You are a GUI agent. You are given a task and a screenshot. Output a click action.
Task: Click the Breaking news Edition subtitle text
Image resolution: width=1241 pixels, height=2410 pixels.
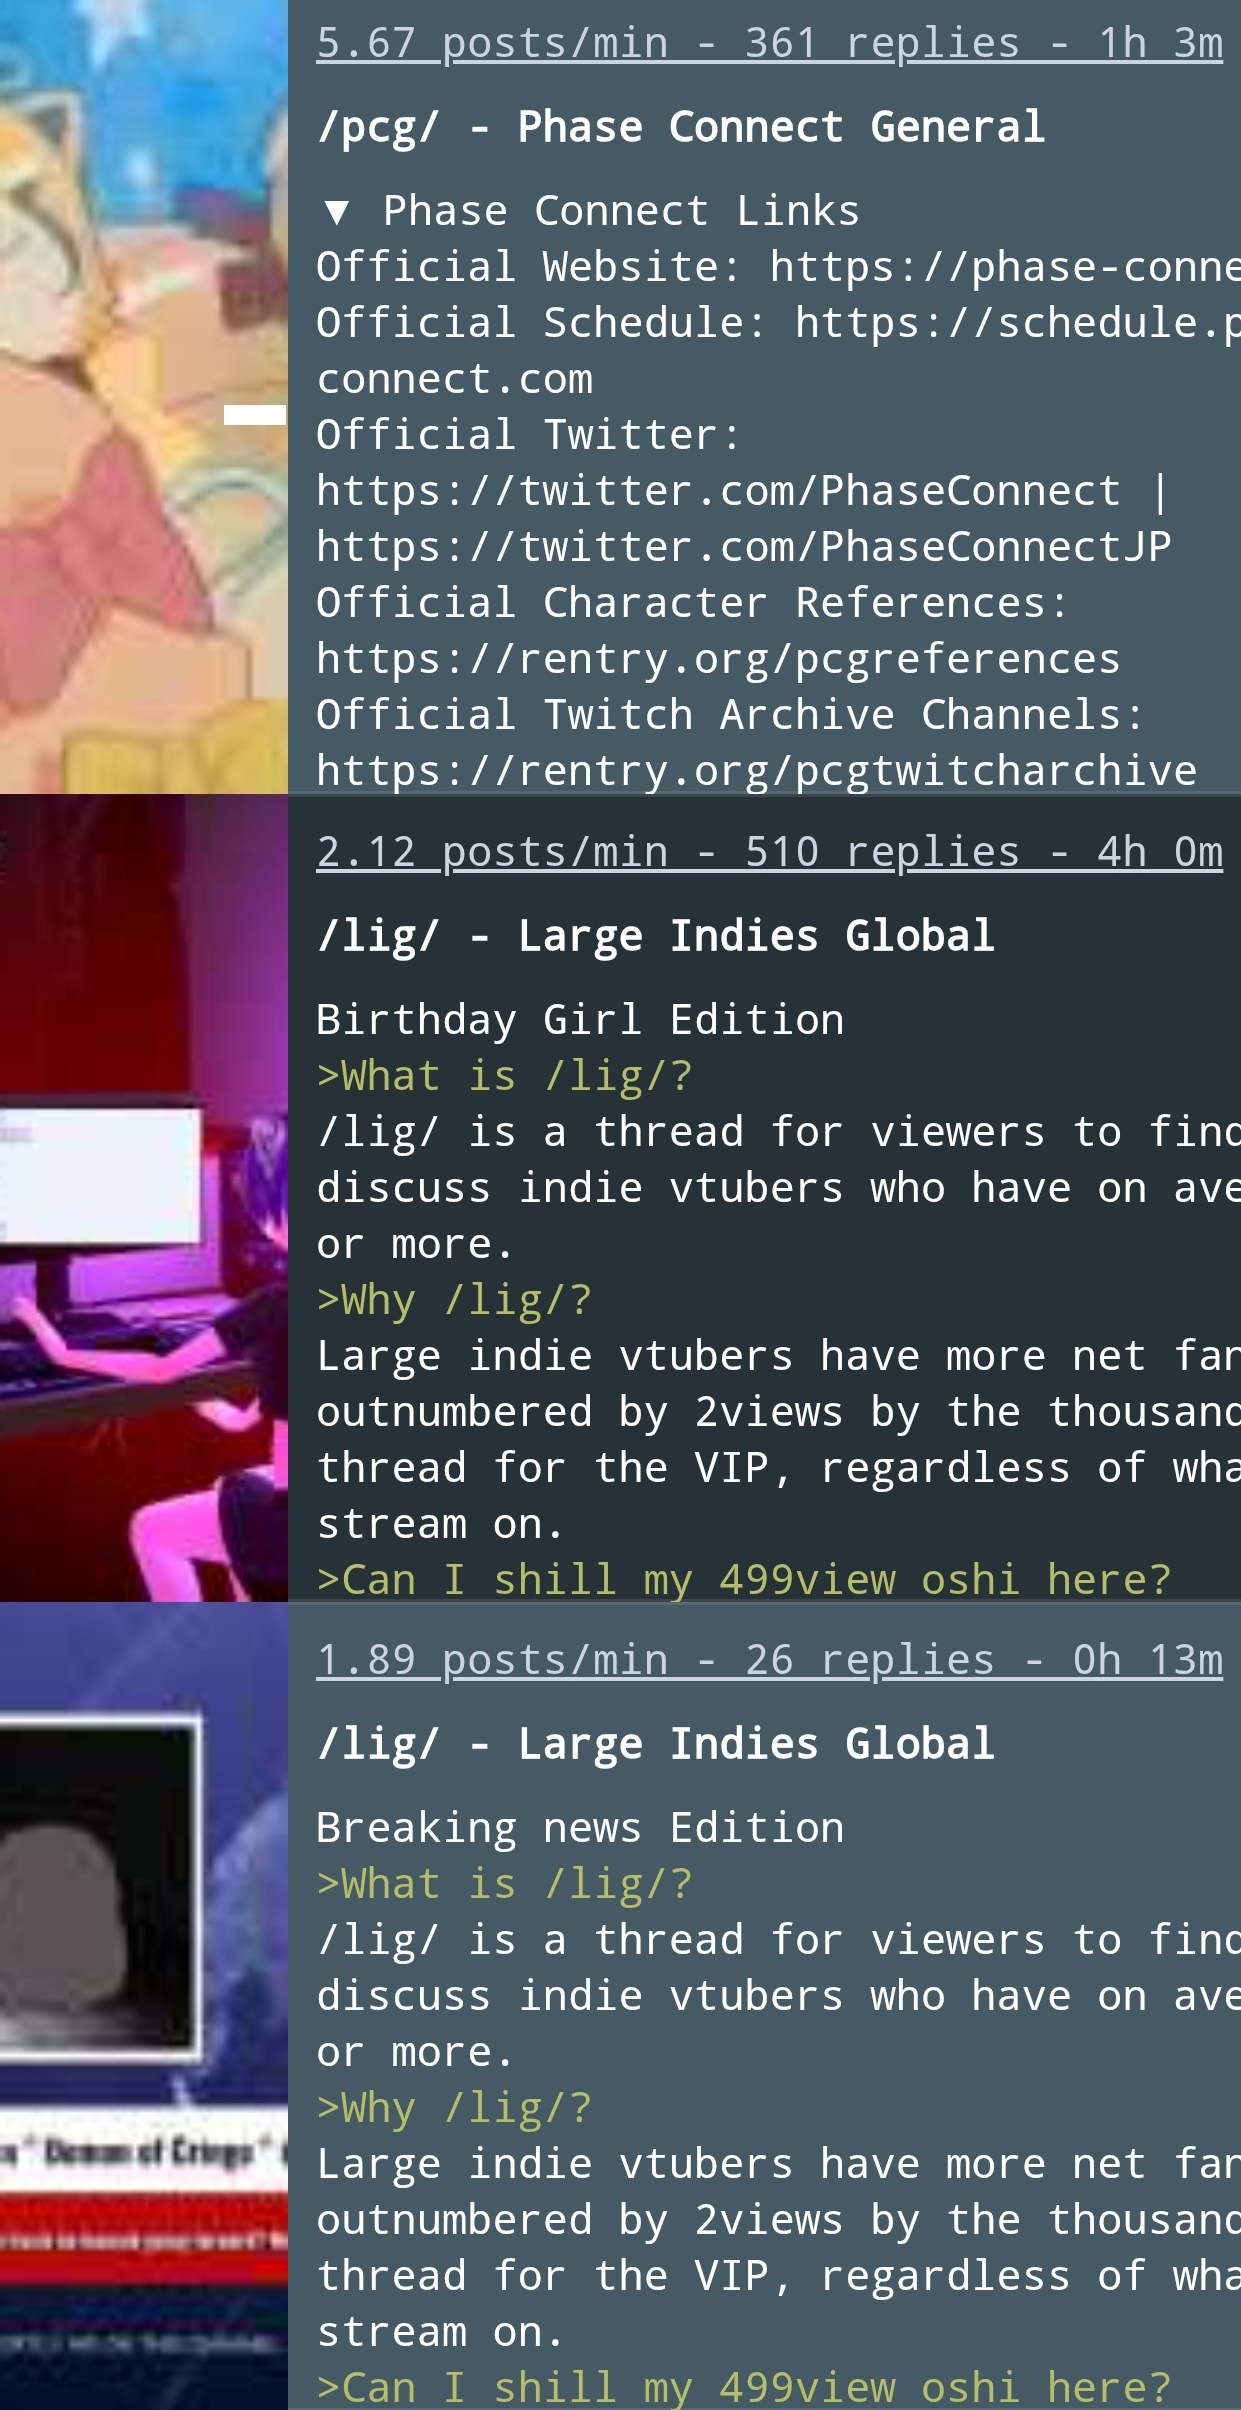pos(580,1828)
